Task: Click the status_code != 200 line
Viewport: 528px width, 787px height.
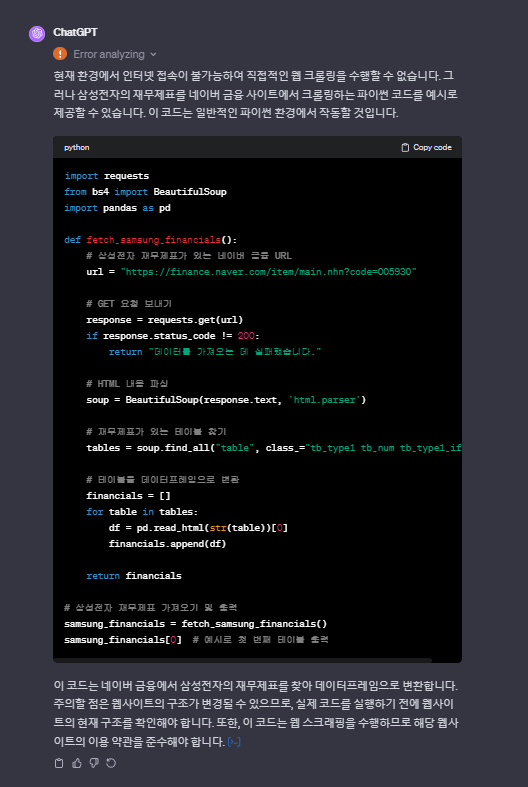Action: (173, 336)
